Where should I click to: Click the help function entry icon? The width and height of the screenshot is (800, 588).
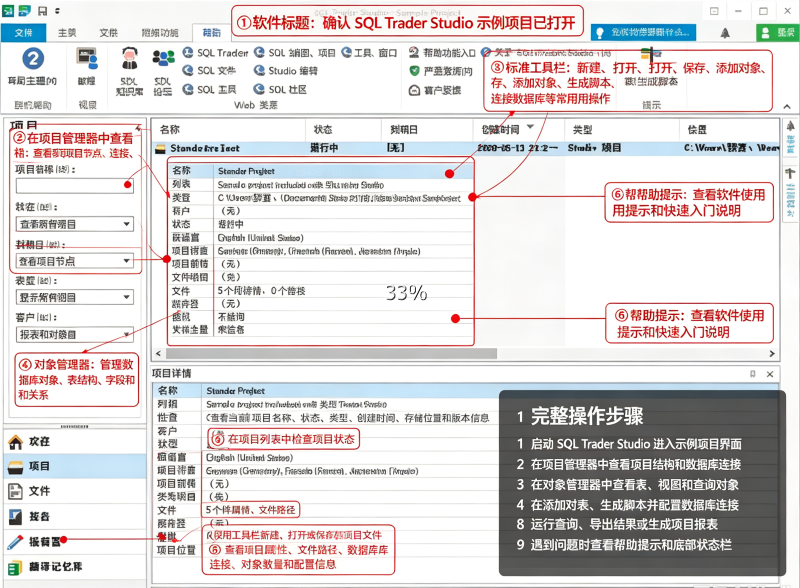(414, 52)
